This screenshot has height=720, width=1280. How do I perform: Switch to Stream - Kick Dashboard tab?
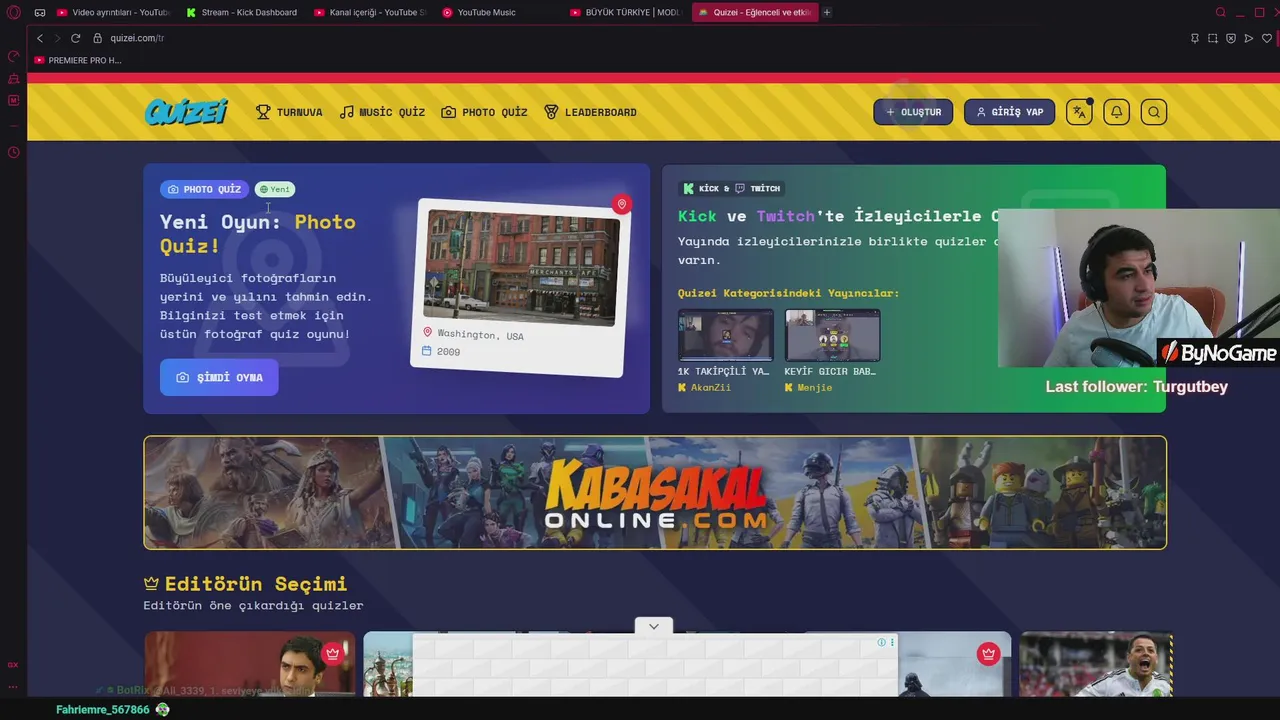click(242, 12)
